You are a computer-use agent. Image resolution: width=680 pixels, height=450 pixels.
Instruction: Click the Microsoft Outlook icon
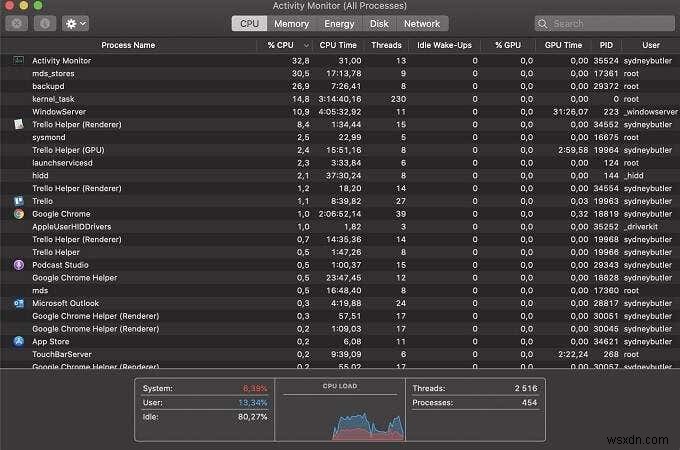tap(19, 303)
